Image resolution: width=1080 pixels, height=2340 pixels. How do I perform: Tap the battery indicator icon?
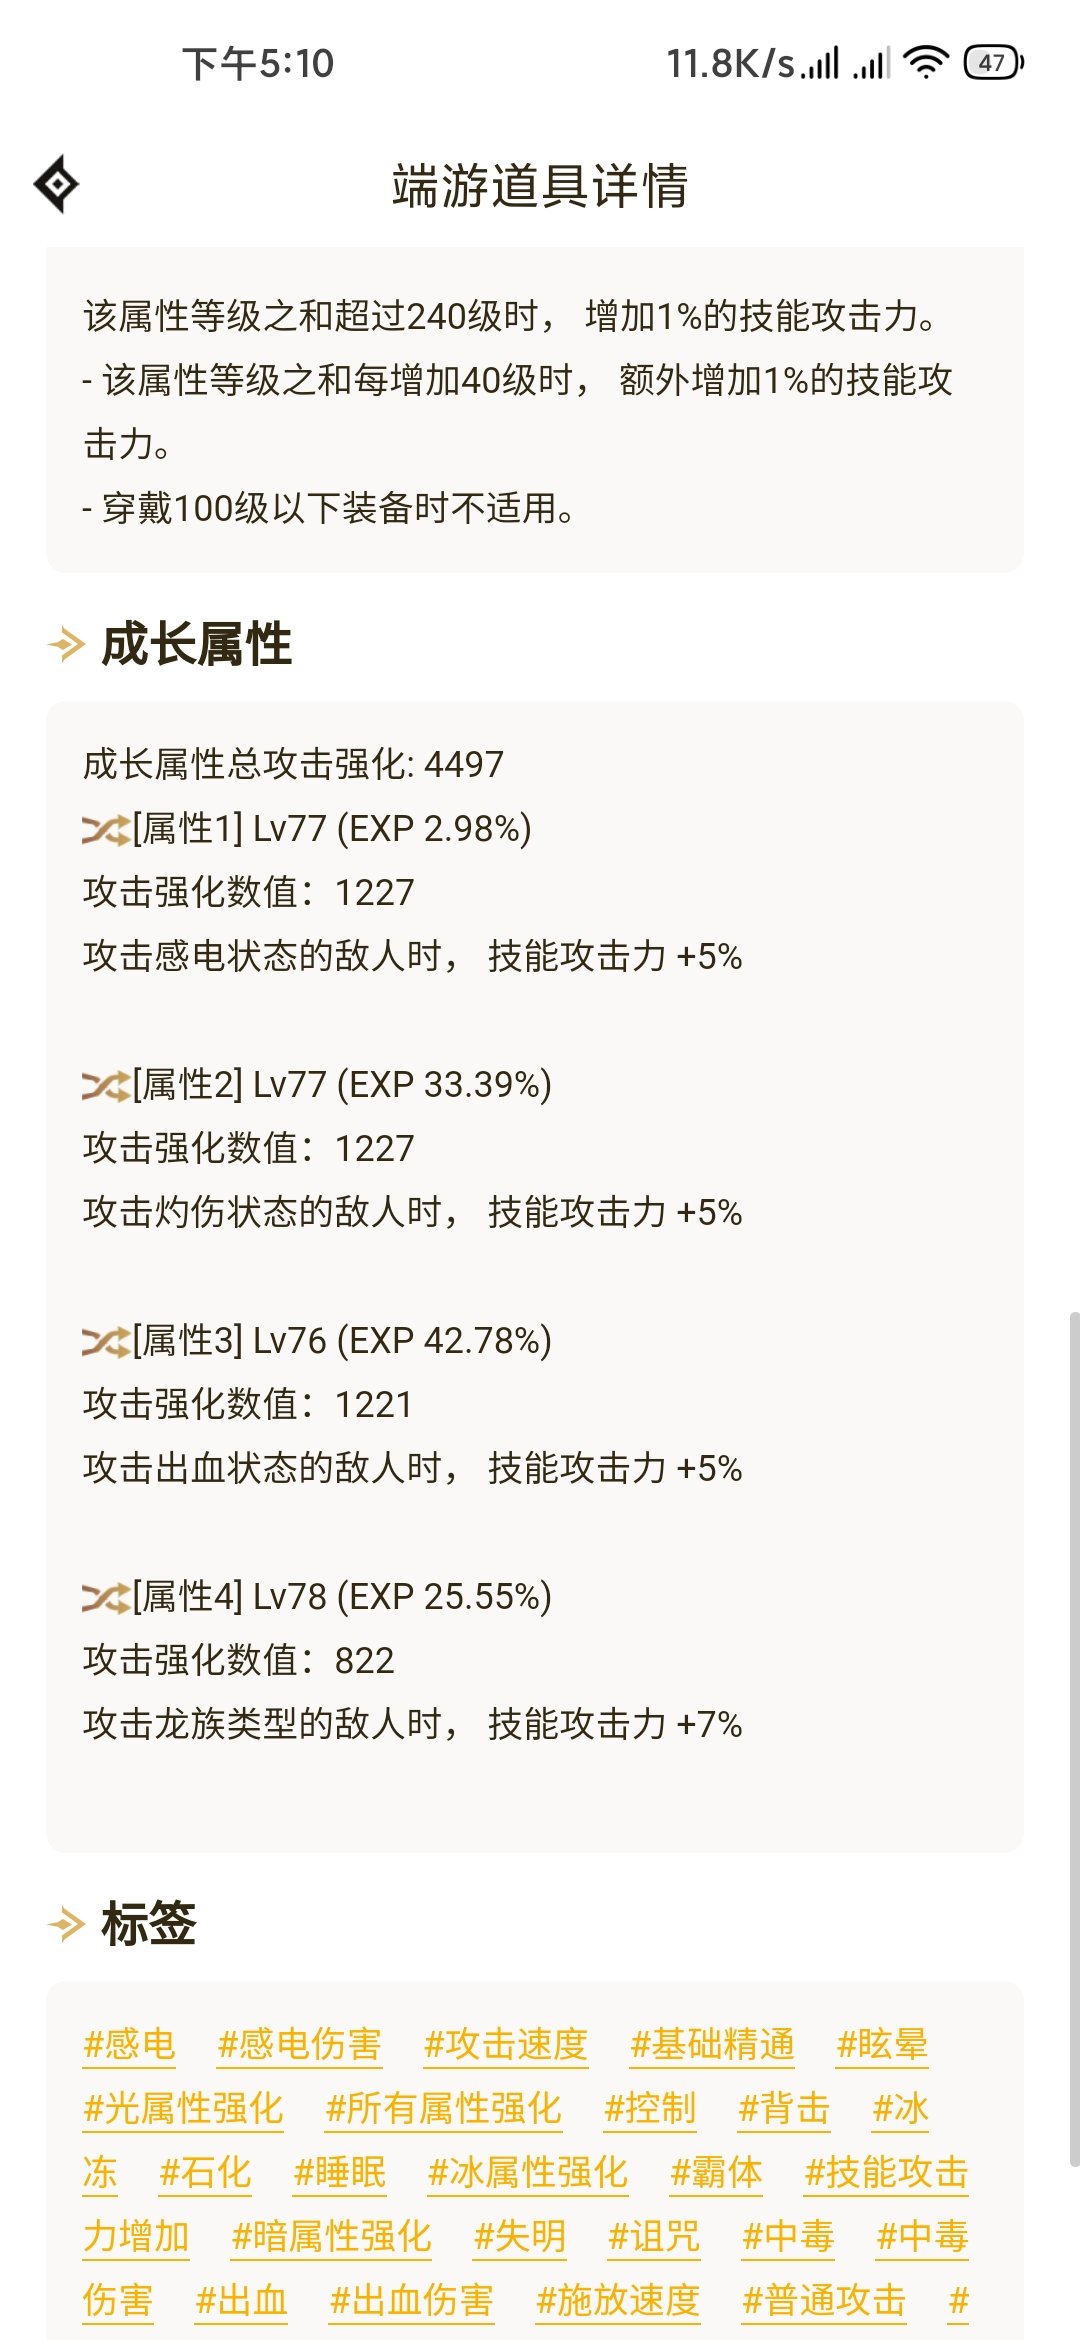(x=993, y=62)
